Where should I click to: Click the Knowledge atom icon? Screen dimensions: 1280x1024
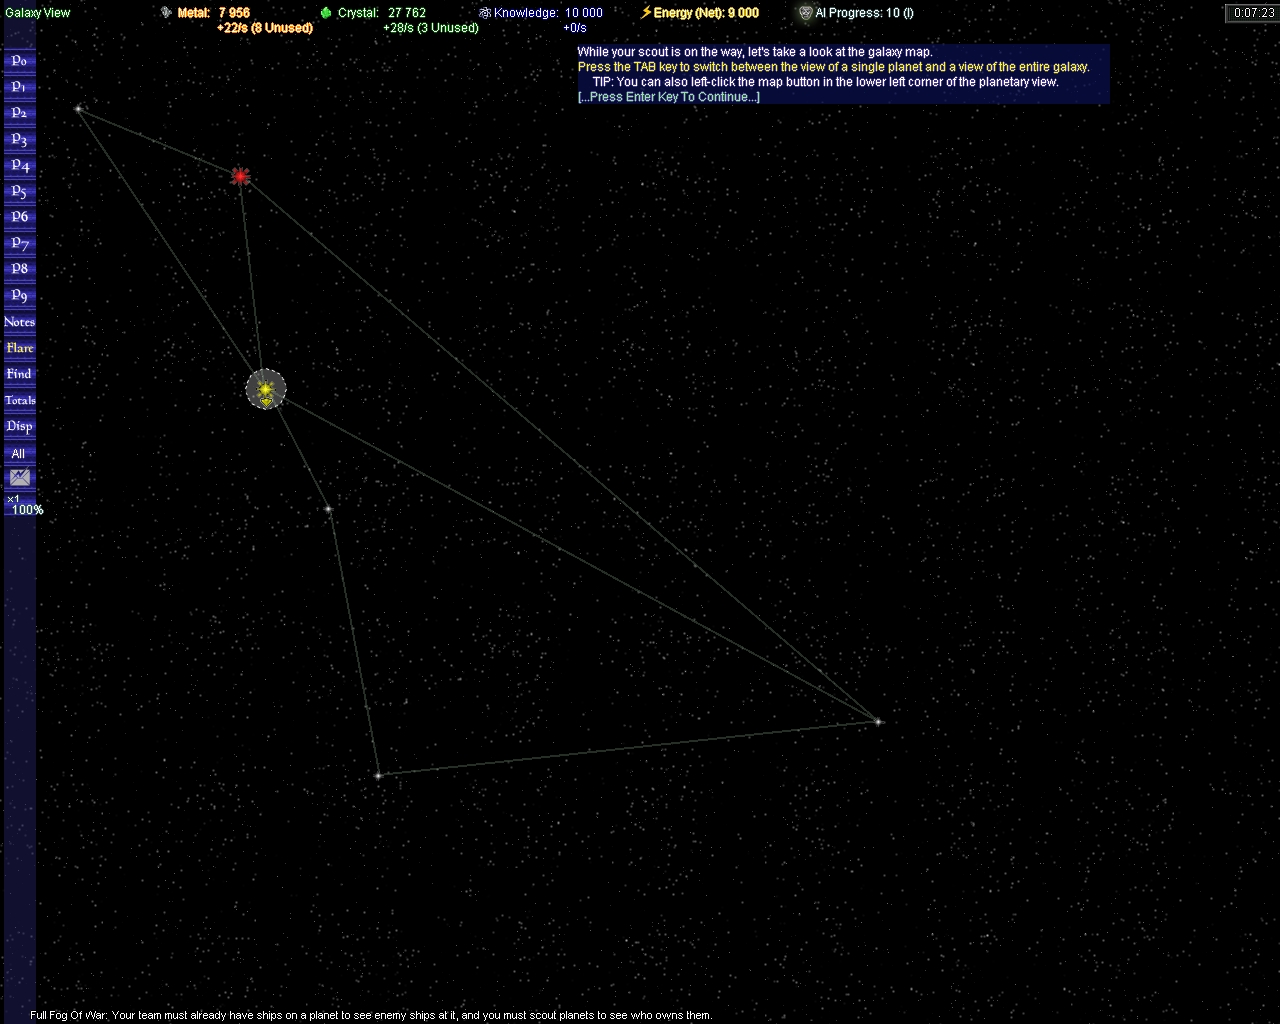coord(485,13)
